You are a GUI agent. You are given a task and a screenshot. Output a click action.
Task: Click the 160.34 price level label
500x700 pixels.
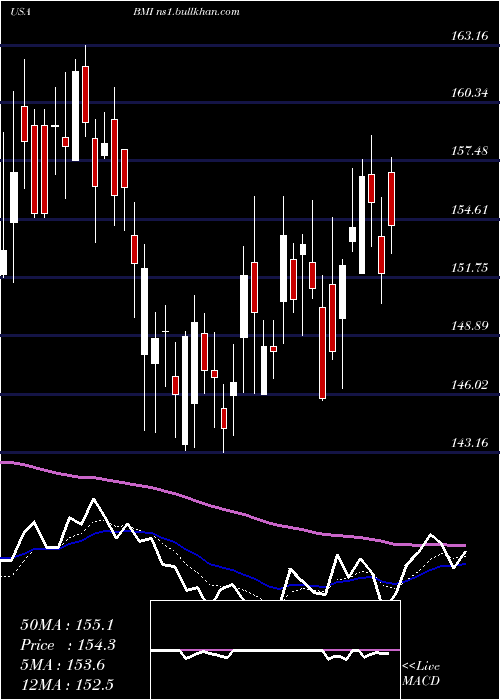click(470, 93)
